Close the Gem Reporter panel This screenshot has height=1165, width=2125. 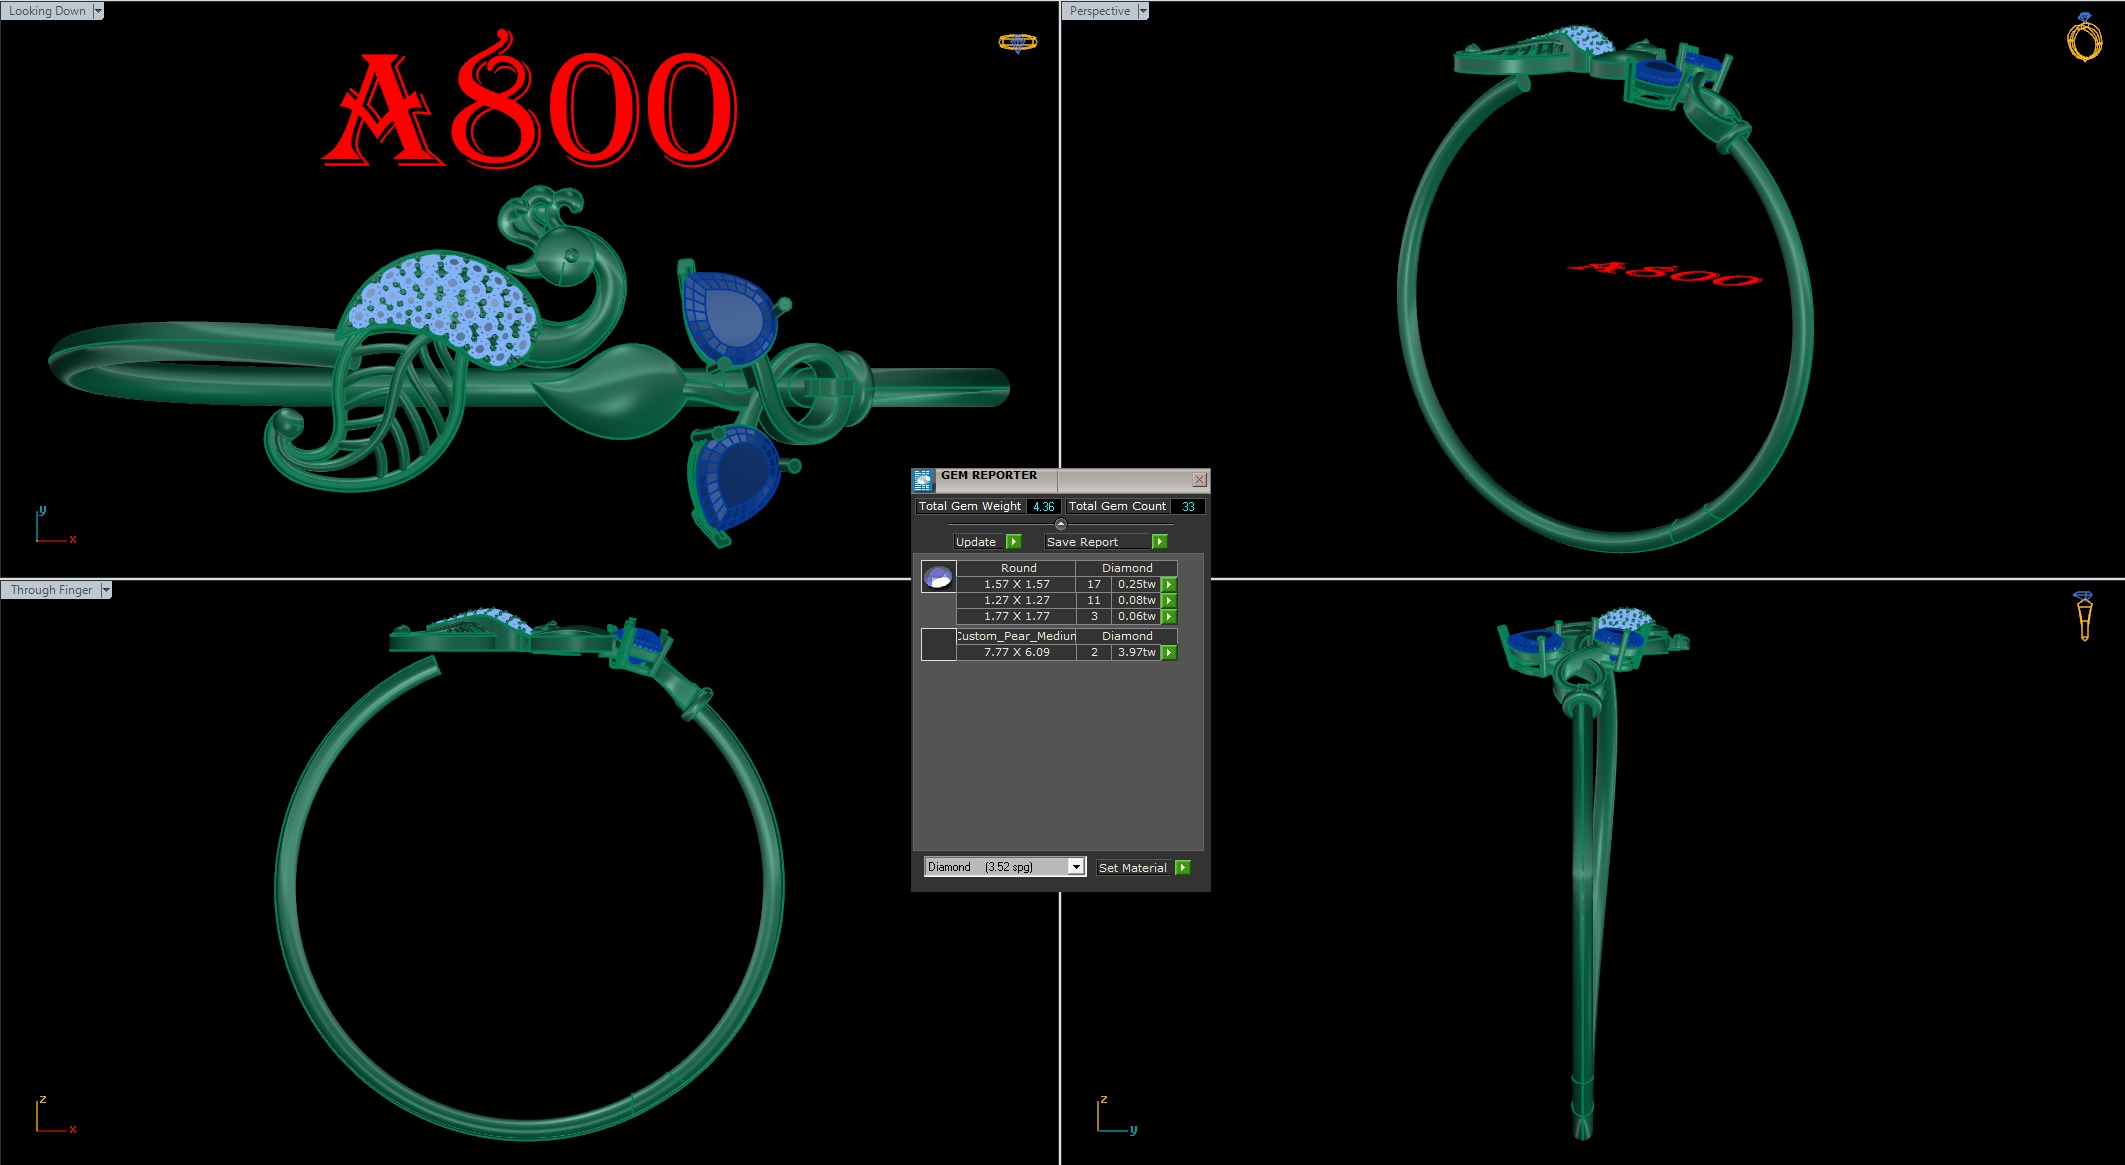click(x=1199, y=480)
